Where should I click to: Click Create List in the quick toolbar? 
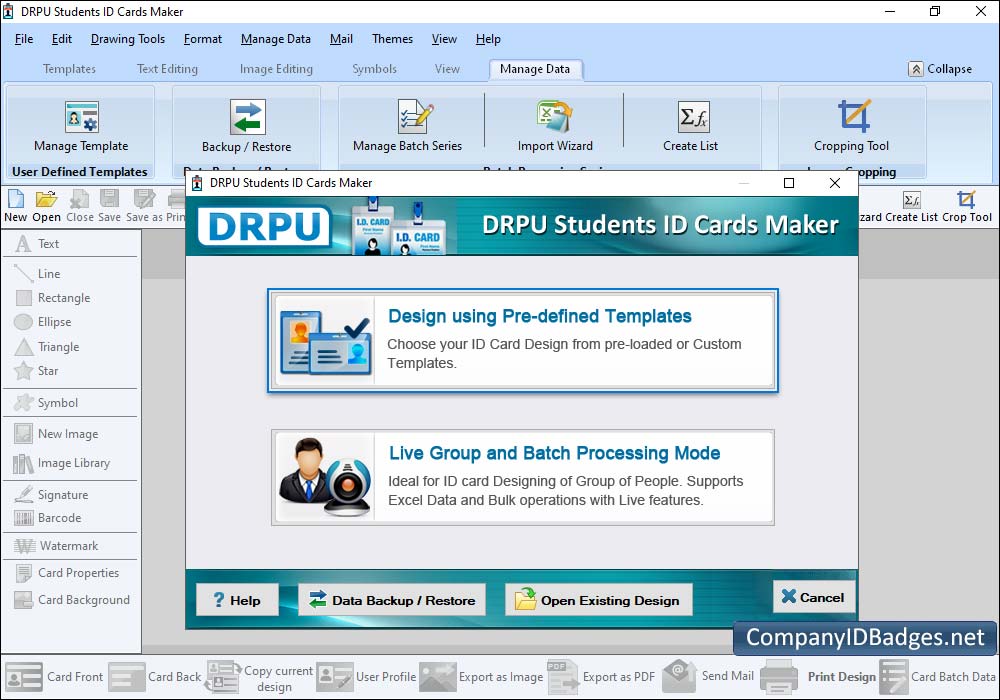click(911, 206)
